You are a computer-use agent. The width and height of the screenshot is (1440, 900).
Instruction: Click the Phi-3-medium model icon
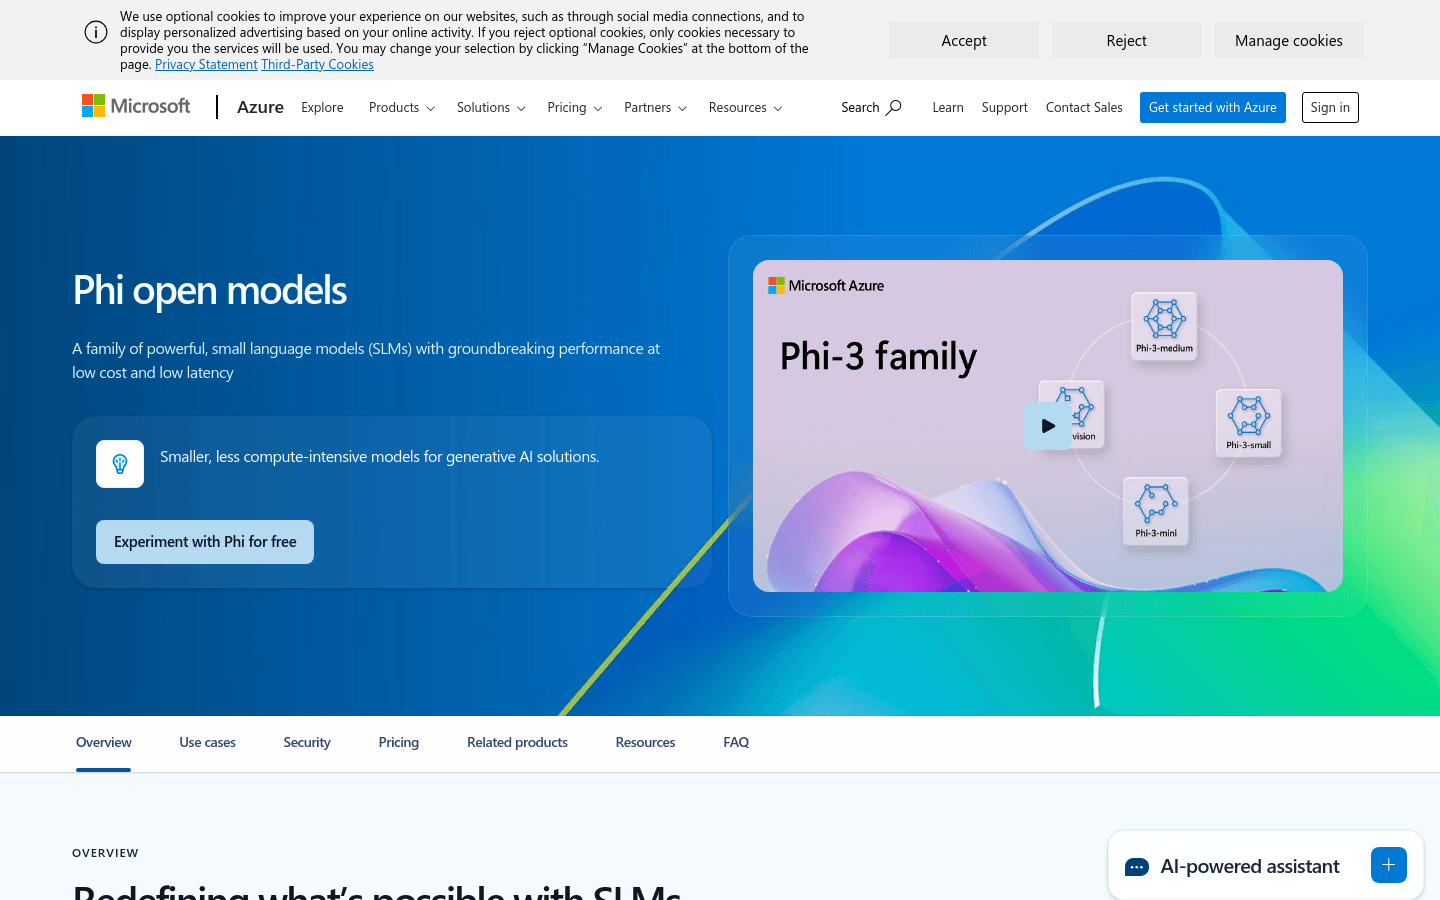[x=1164, y=326]
